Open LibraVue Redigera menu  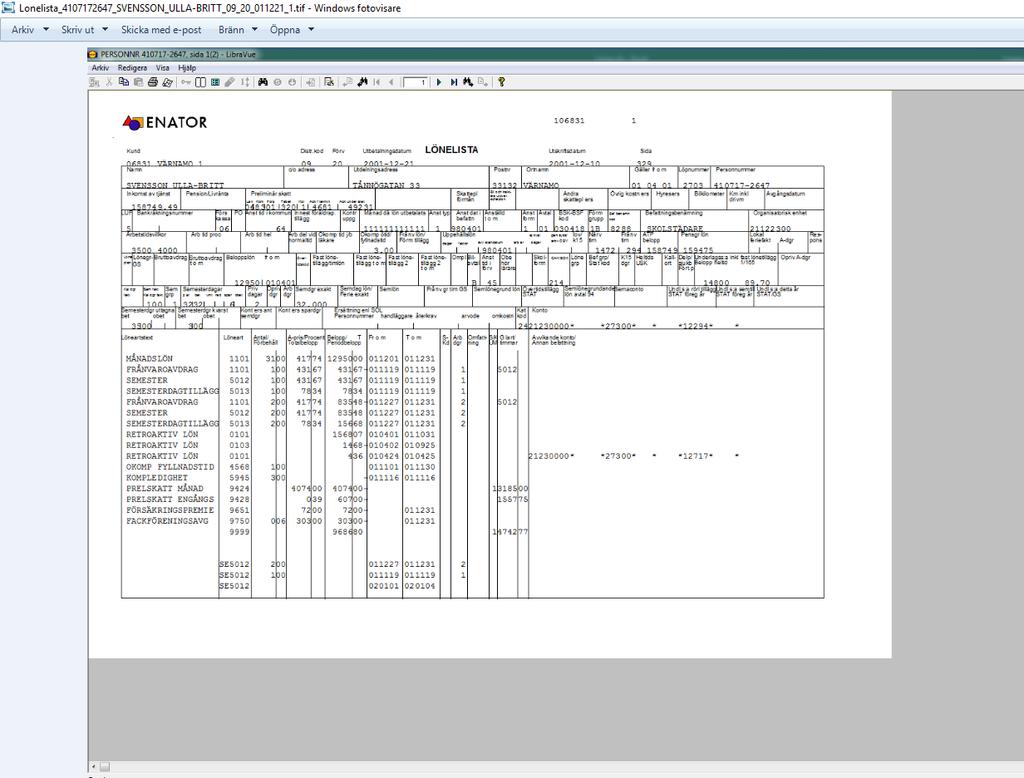coord(132,67)
